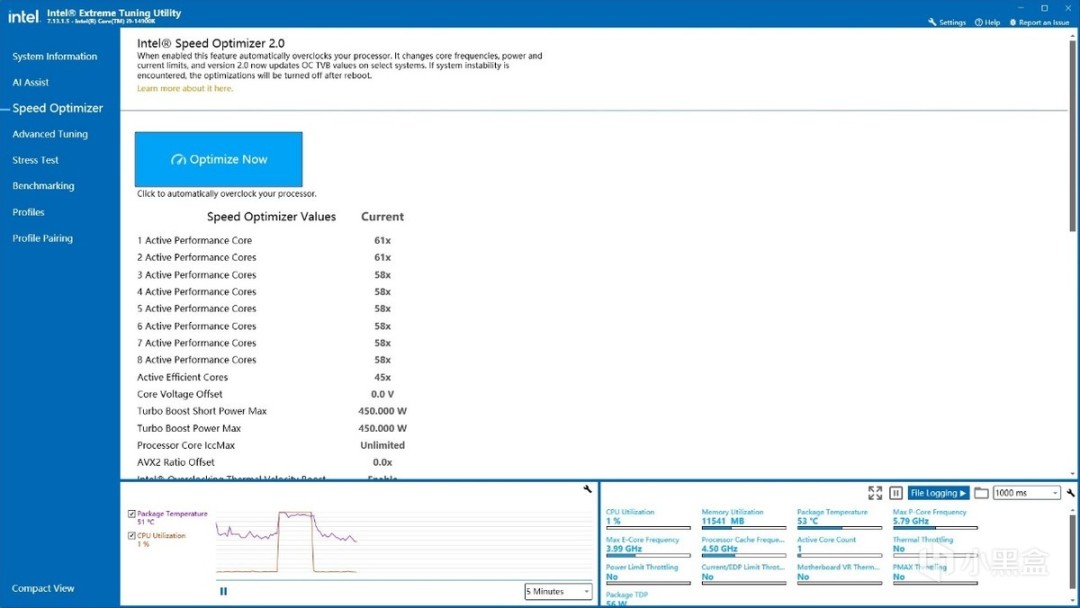Click the 1 Active Performance Core row

pos(271,240)
